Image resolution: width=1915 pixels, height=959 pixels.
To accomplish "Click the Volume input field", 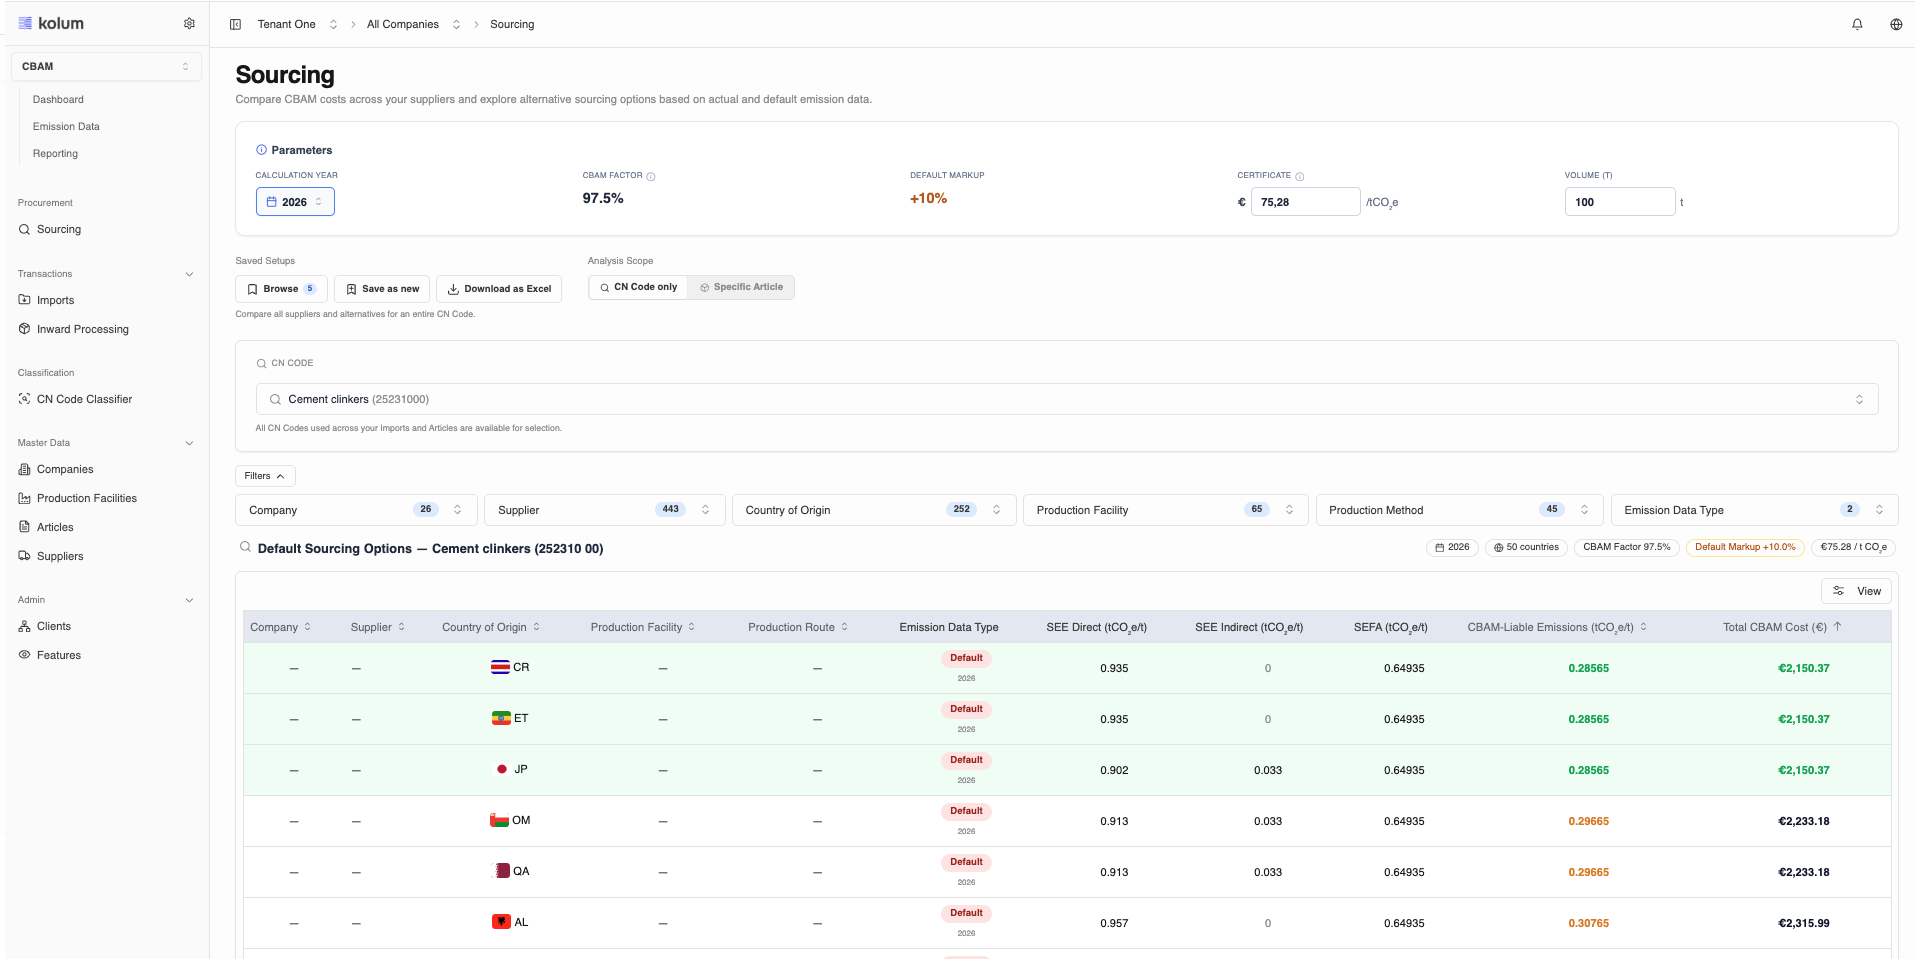I will [x=1619, y=202].
